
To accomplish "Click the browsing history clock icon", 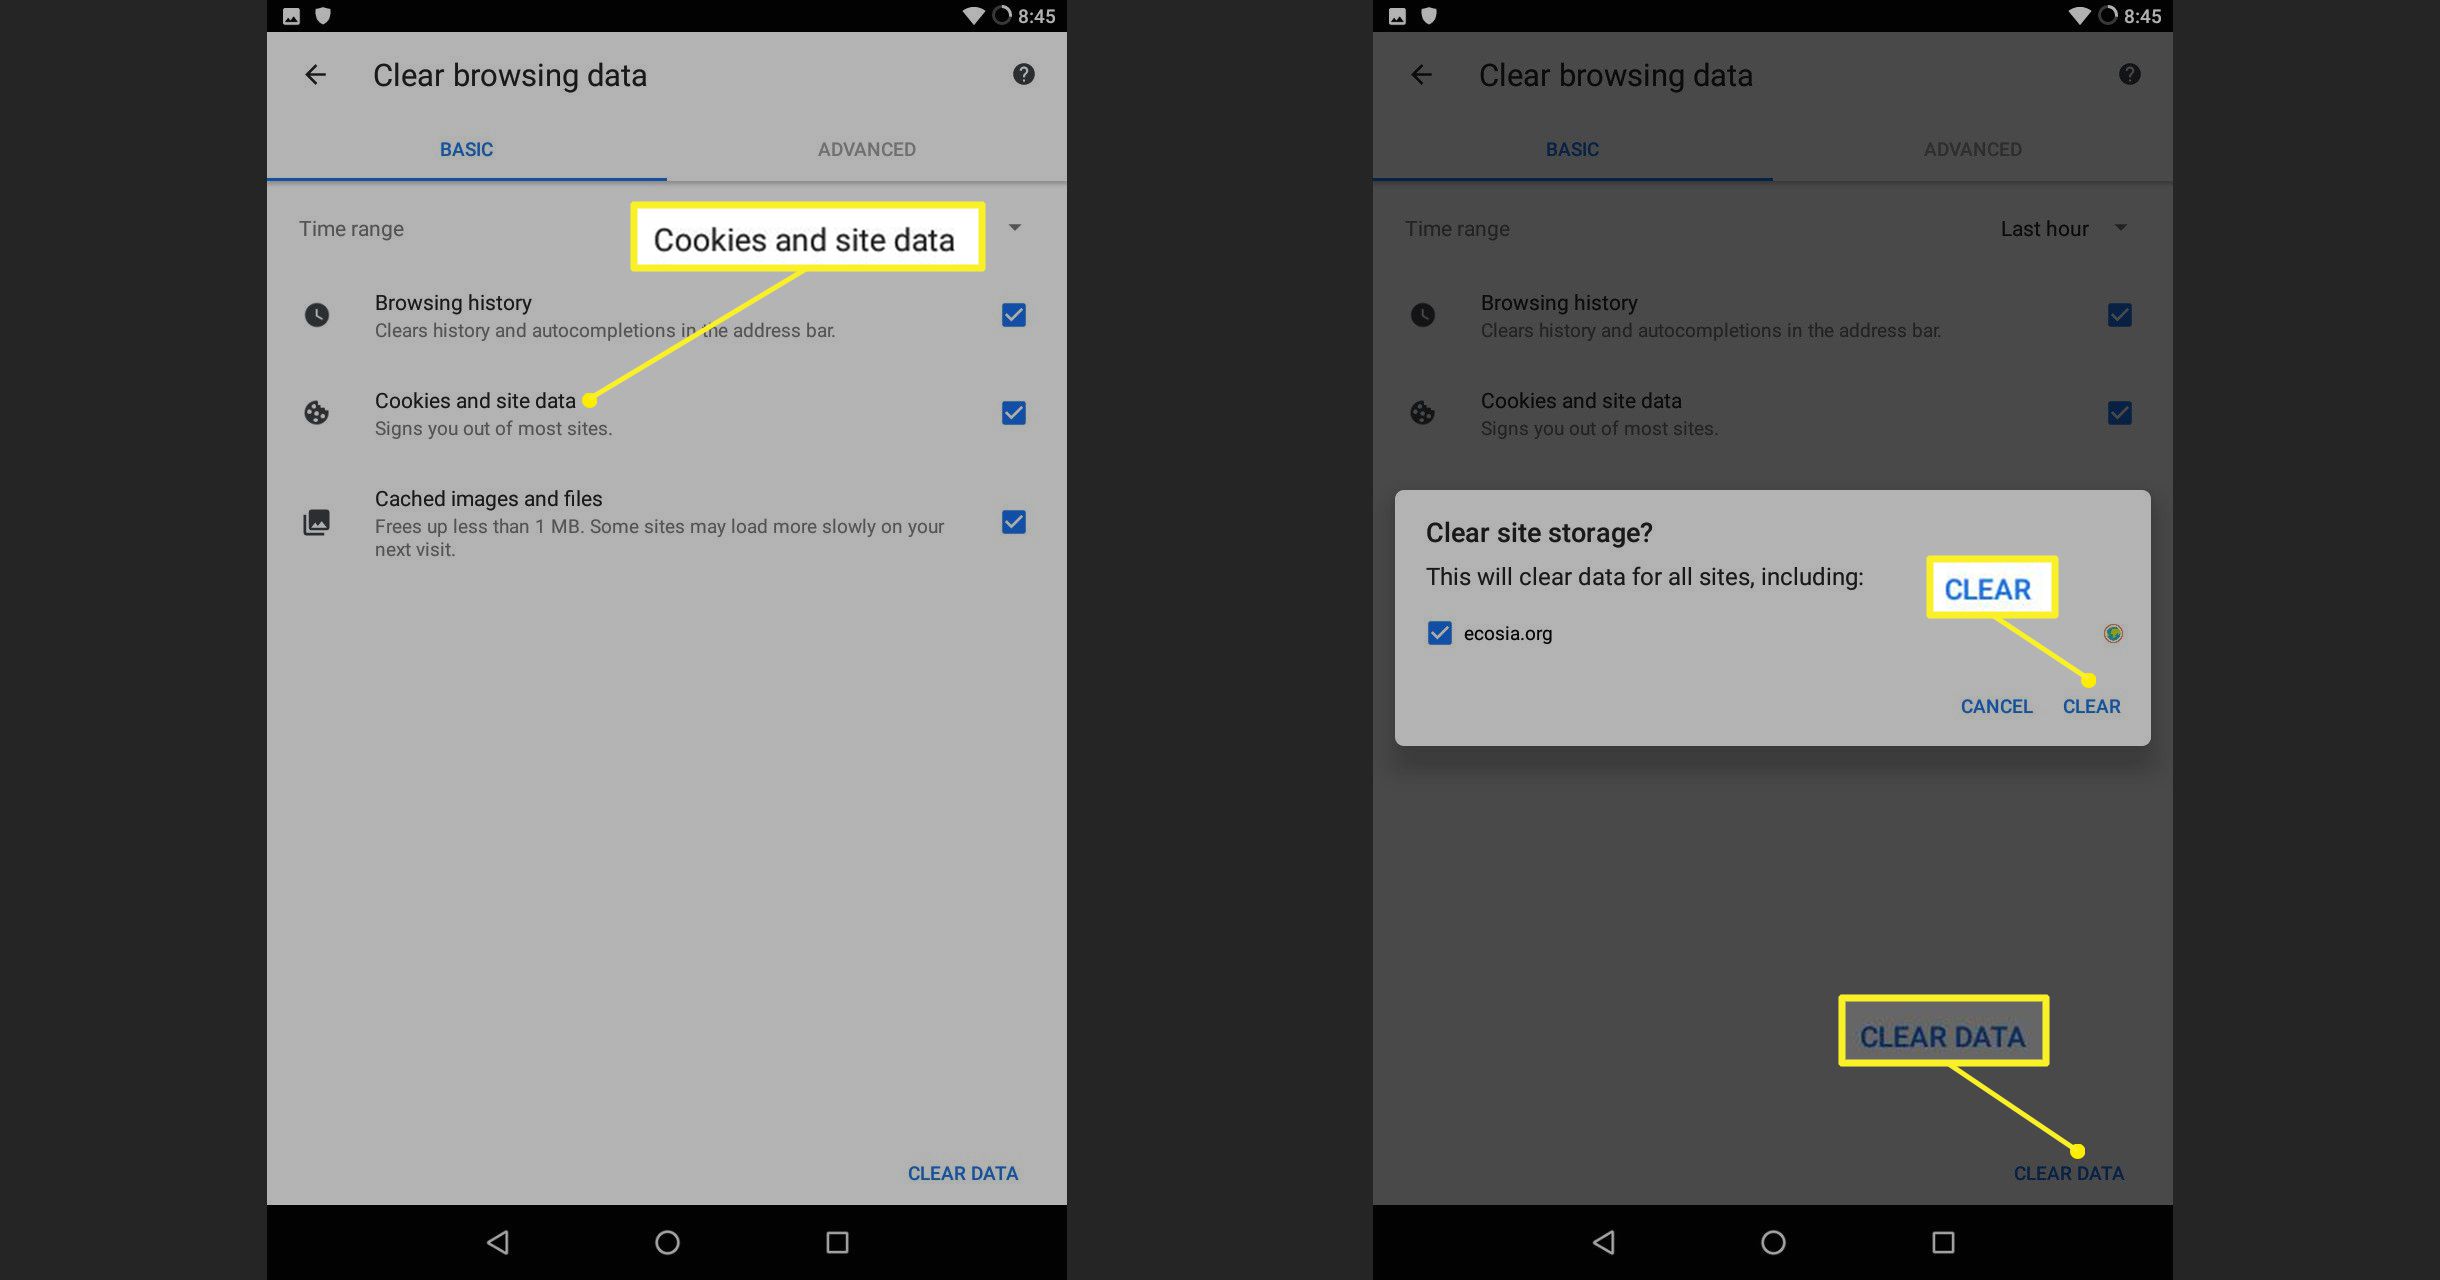I will point(318,313).
